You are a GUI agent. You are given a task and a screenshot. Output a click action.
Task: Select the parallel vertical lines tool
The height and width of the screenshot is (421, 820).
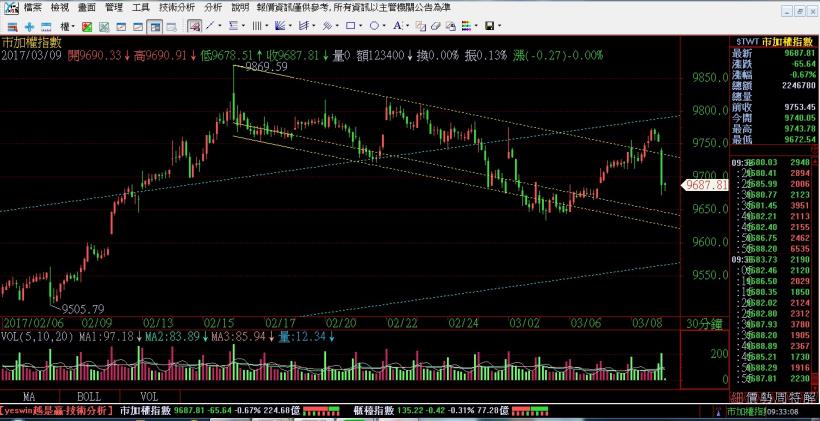tap(255, 24)
